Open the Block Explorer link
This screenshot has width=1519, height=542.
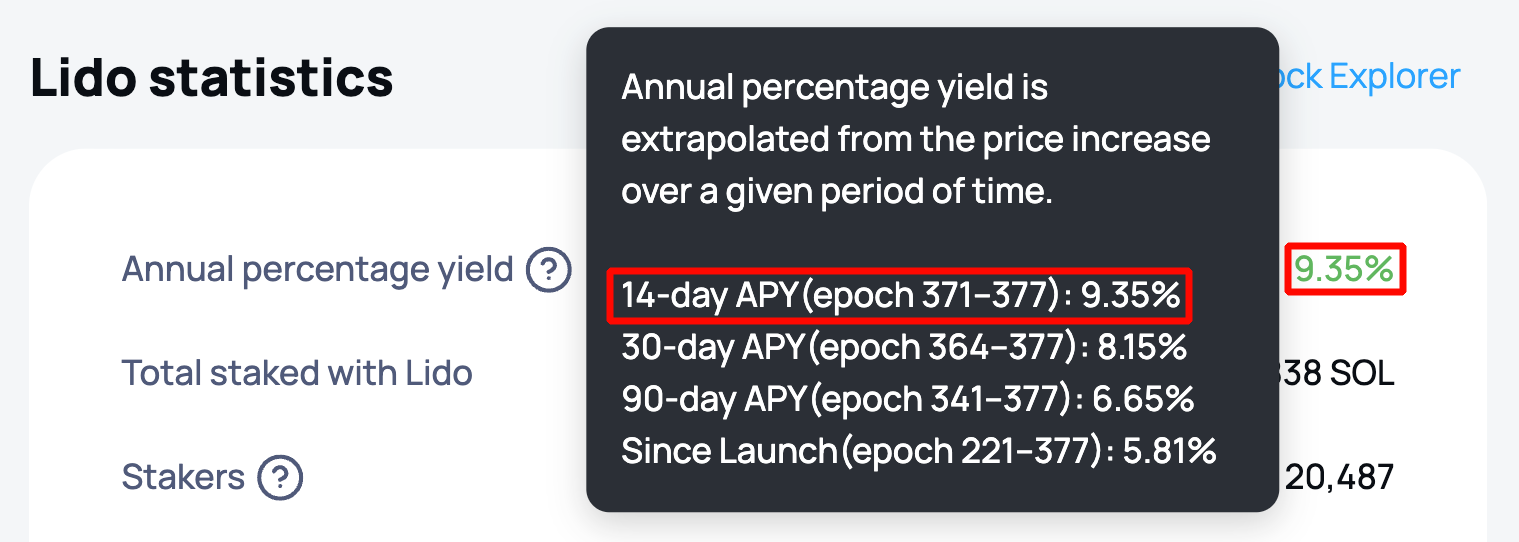click(1370, 77)
